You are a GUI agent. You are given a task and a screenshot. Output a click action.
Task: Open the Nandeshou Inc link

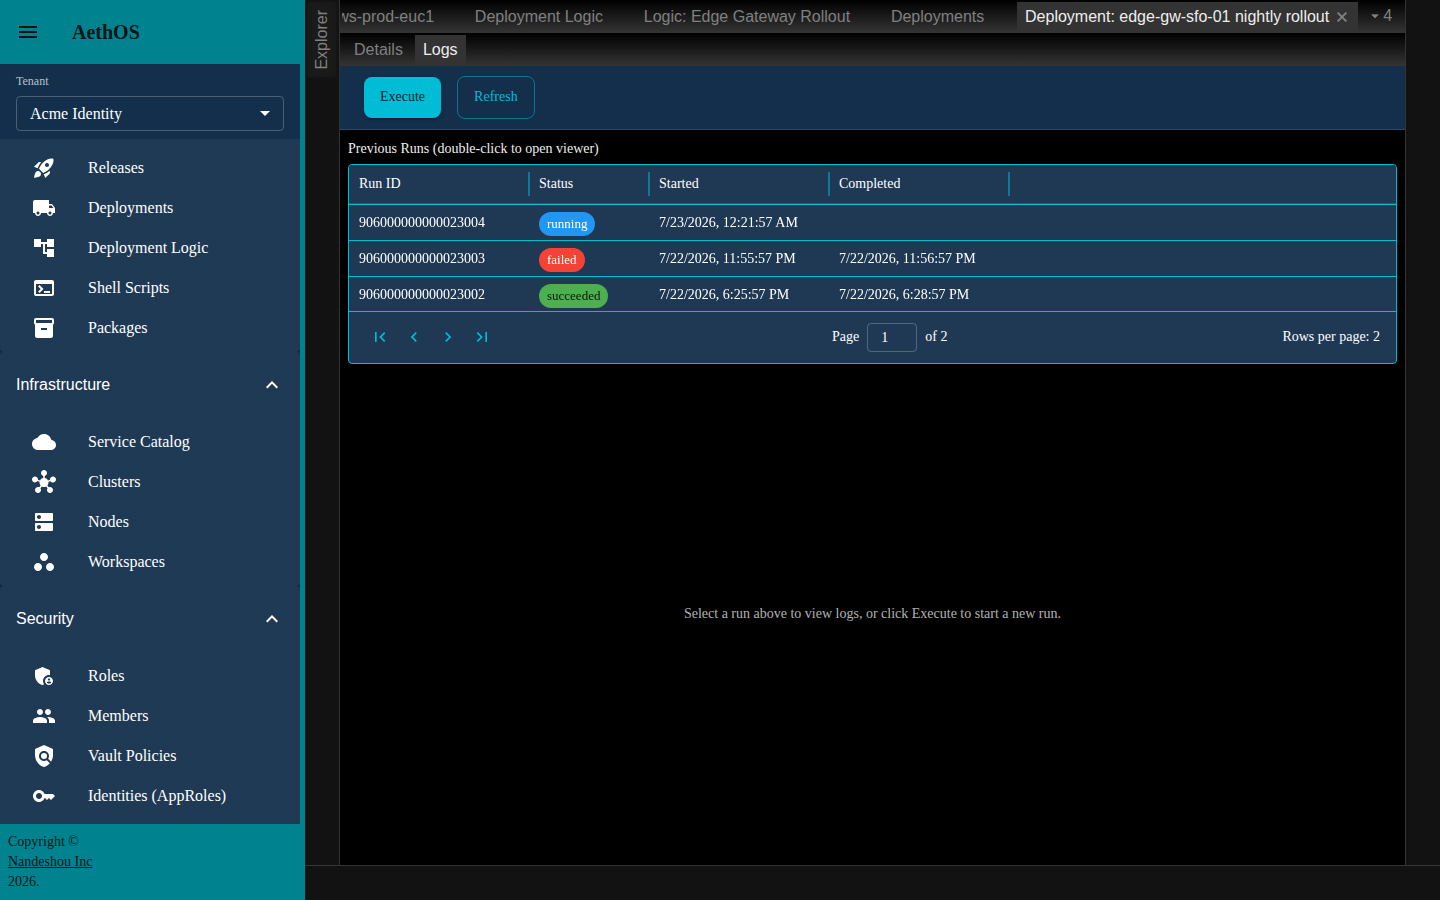[50, 861]
